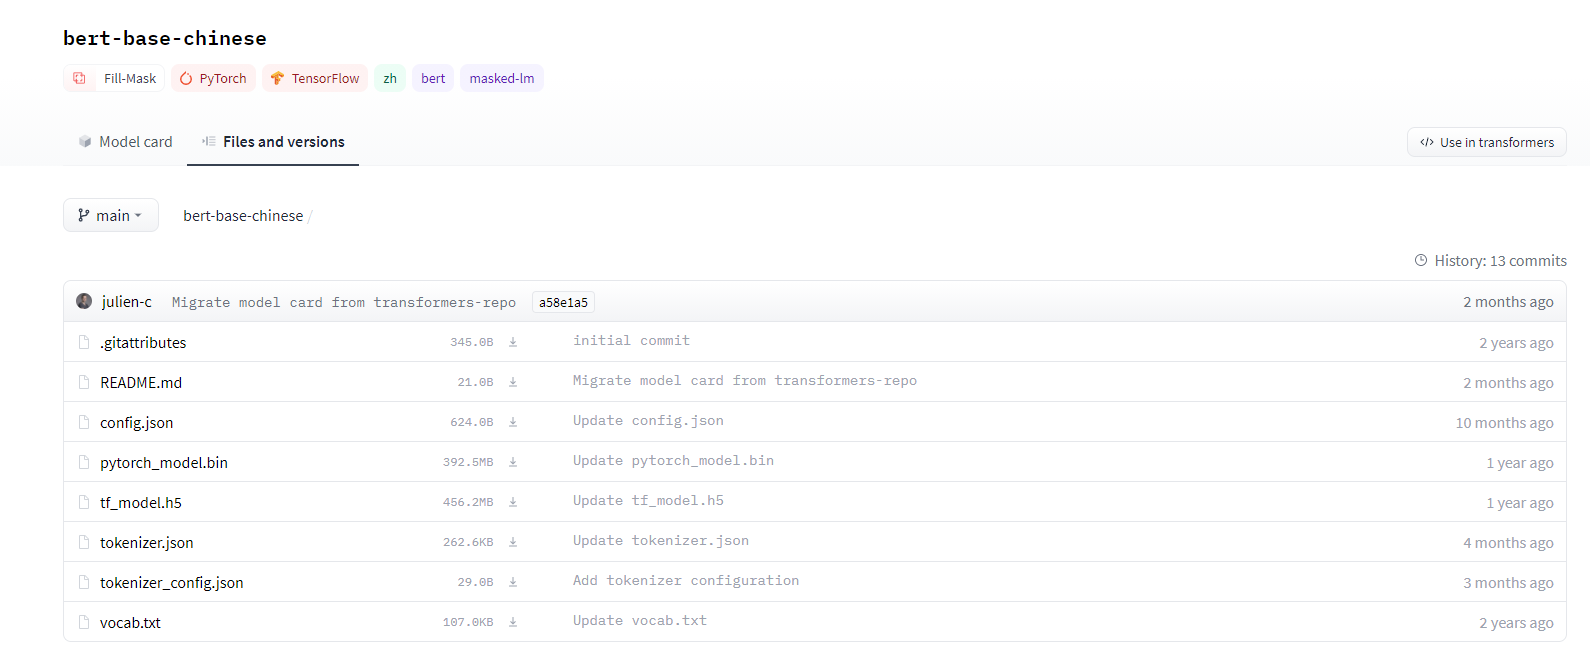This screenshot has height=646, width=1590.
Task: Download .gitattributes via its arrow icon
Action: [x=513, y=342]
